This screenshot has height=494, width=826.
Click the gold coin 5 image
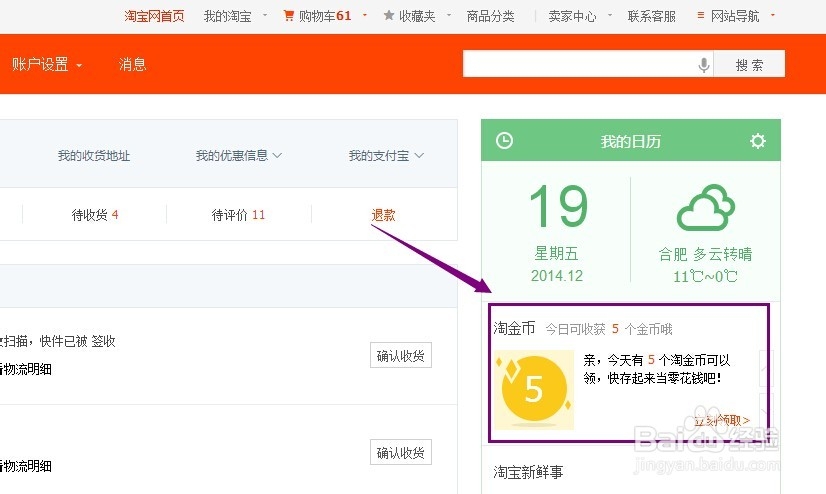(x=534, y=390)
